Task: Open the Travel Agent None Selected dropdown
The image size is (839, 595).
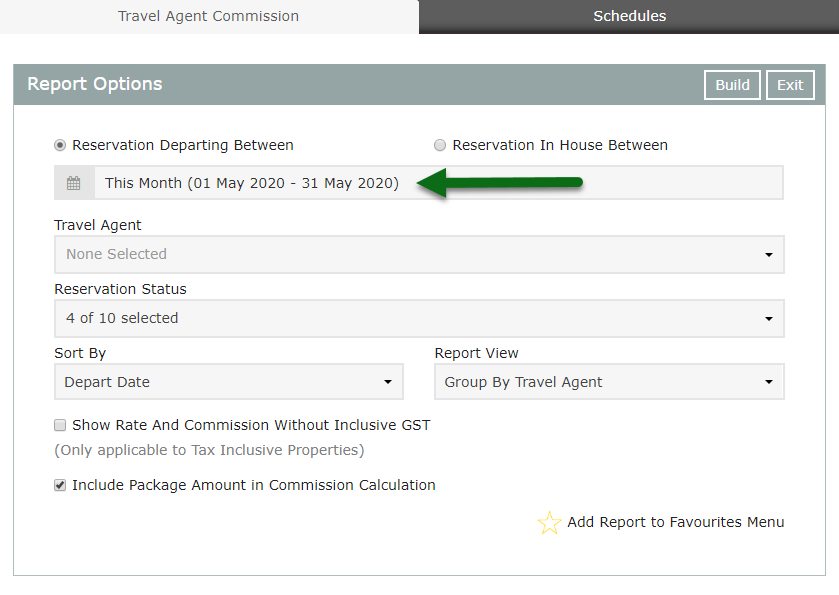Action: (419, 254)
